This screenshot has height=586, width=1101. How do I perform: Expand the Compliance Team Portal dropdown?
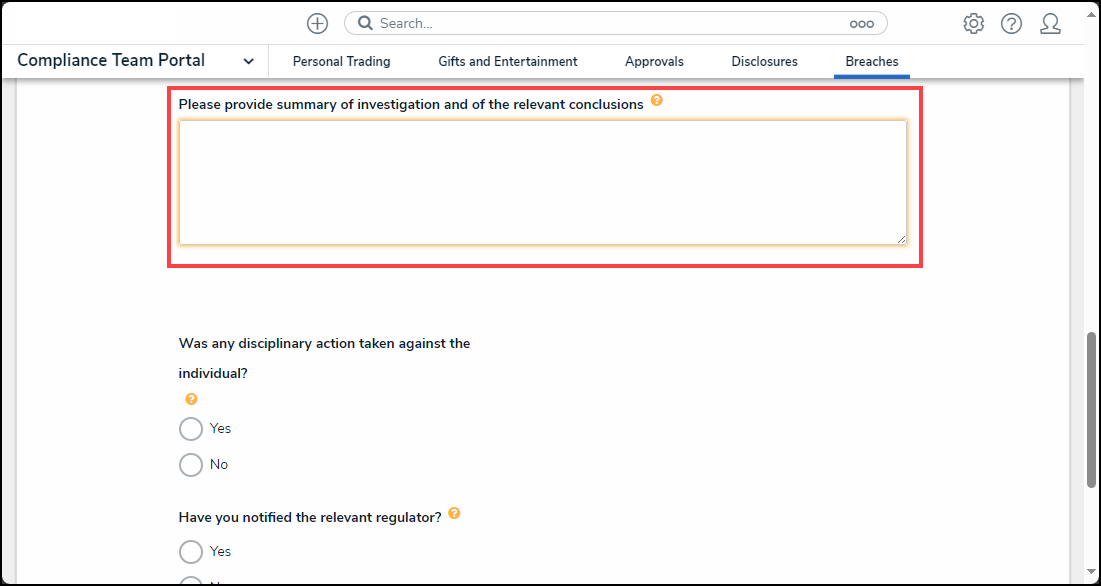click(248, 61)
